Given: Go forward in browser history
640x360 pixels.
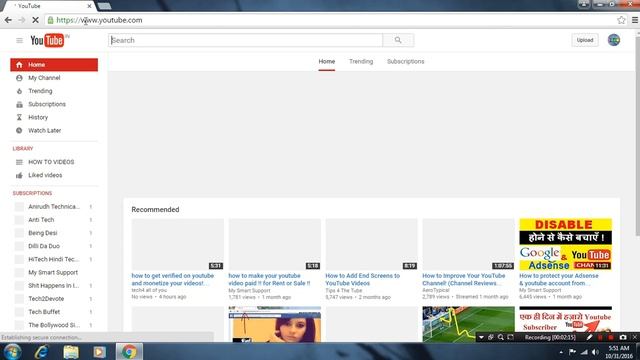Looking at the screenshot, I should pyautogui.click(x=22, y=20).
